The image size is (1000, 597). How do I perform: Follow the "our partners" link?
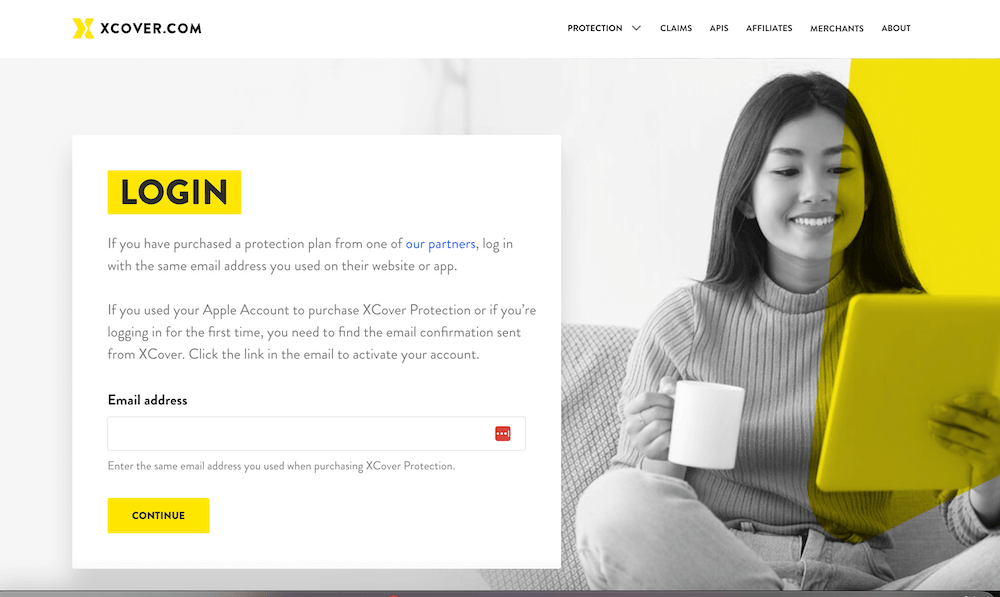pyautogui.click(x=440, y=244)
